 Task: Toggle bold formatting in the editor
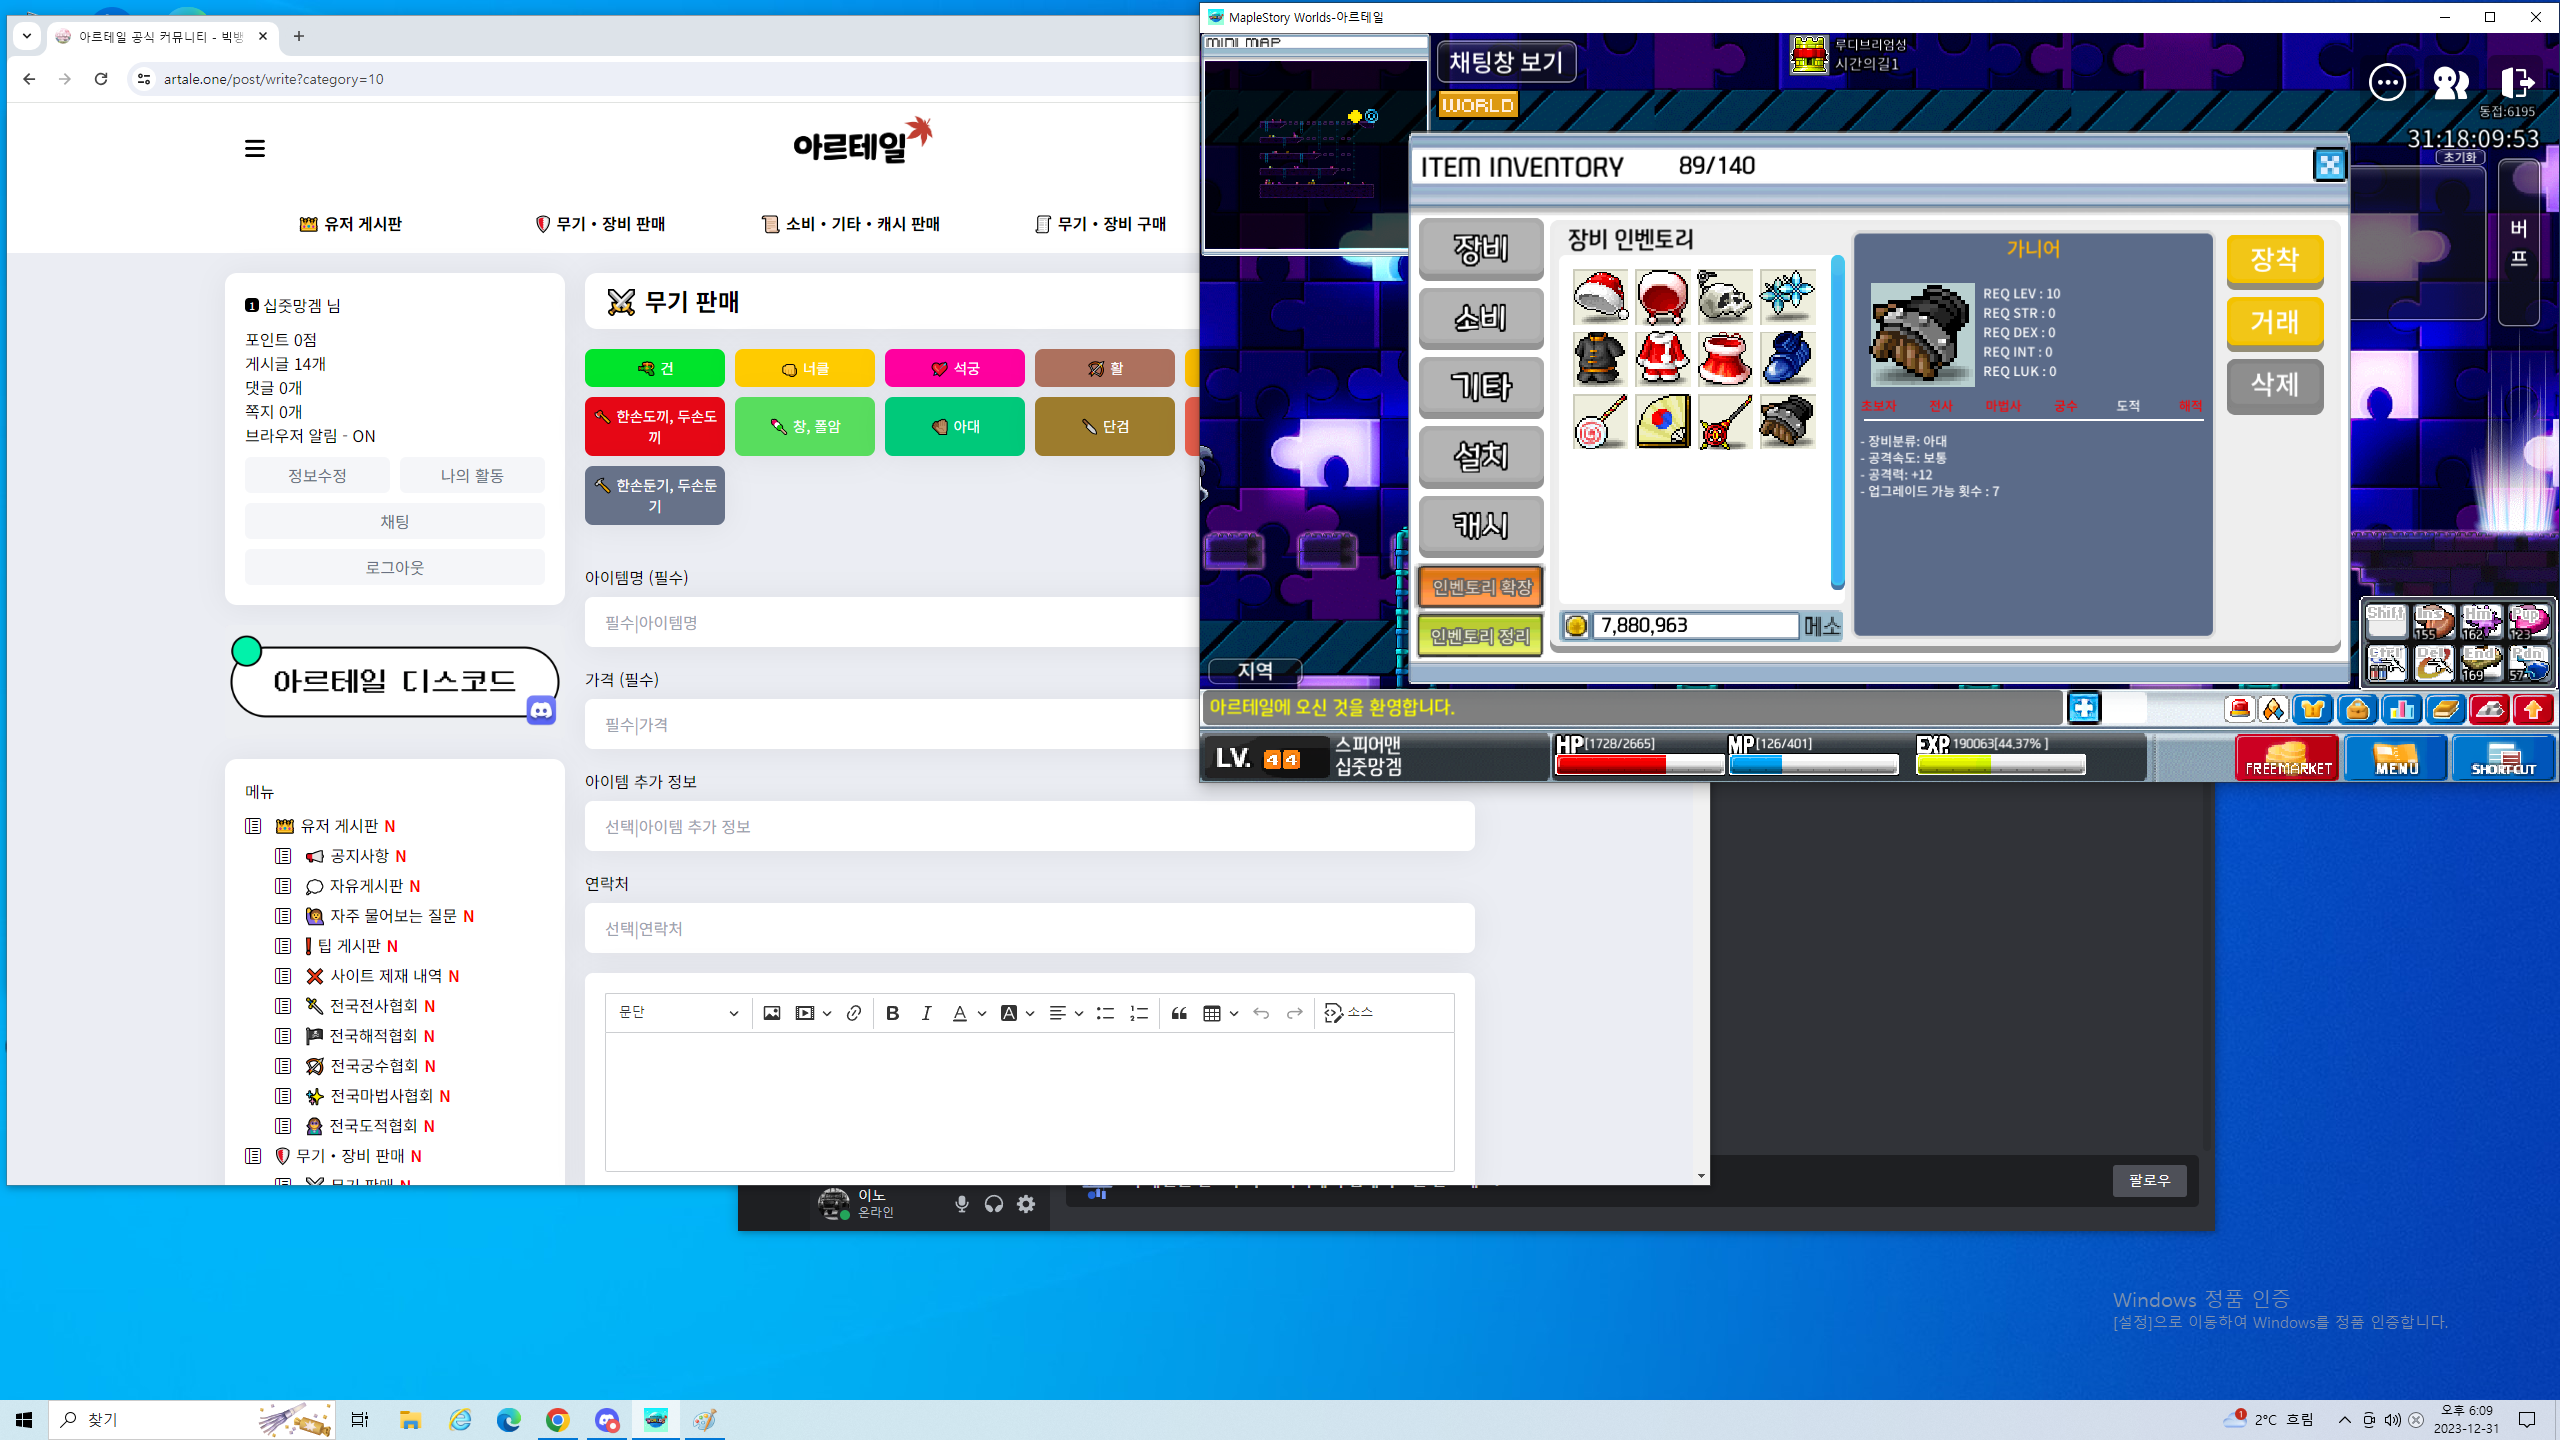point(892,1013)
